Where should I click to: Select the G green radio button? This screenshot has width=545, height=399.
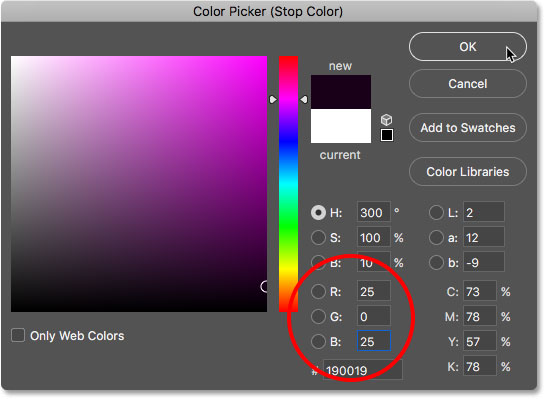(318, 317)
